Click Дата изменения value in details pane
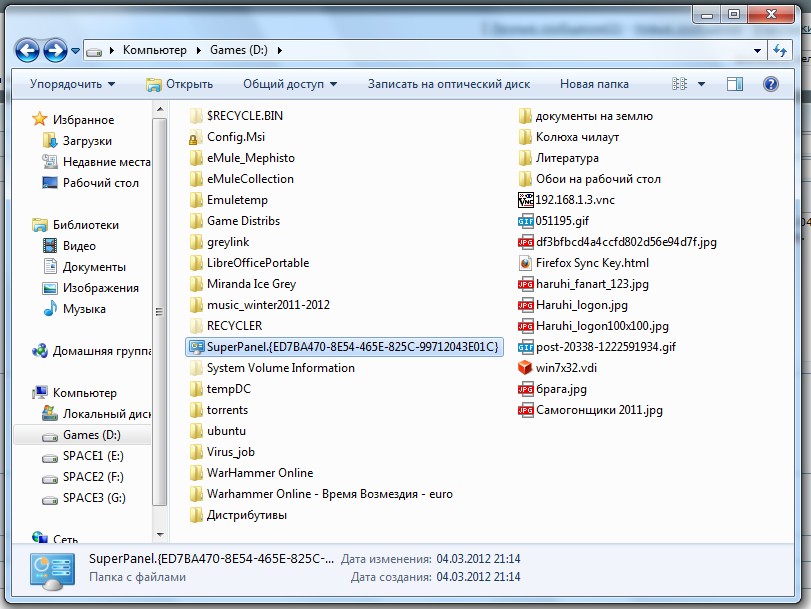The width and height of the screenshot is (811, 609). [478, 559]
